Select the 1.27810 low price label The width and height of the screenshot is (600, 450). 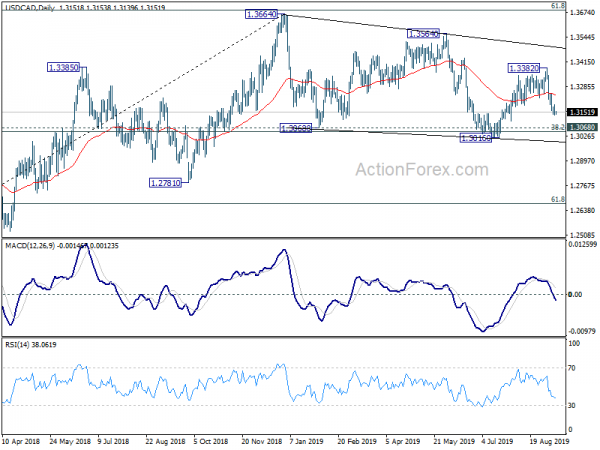pos(165,183)
